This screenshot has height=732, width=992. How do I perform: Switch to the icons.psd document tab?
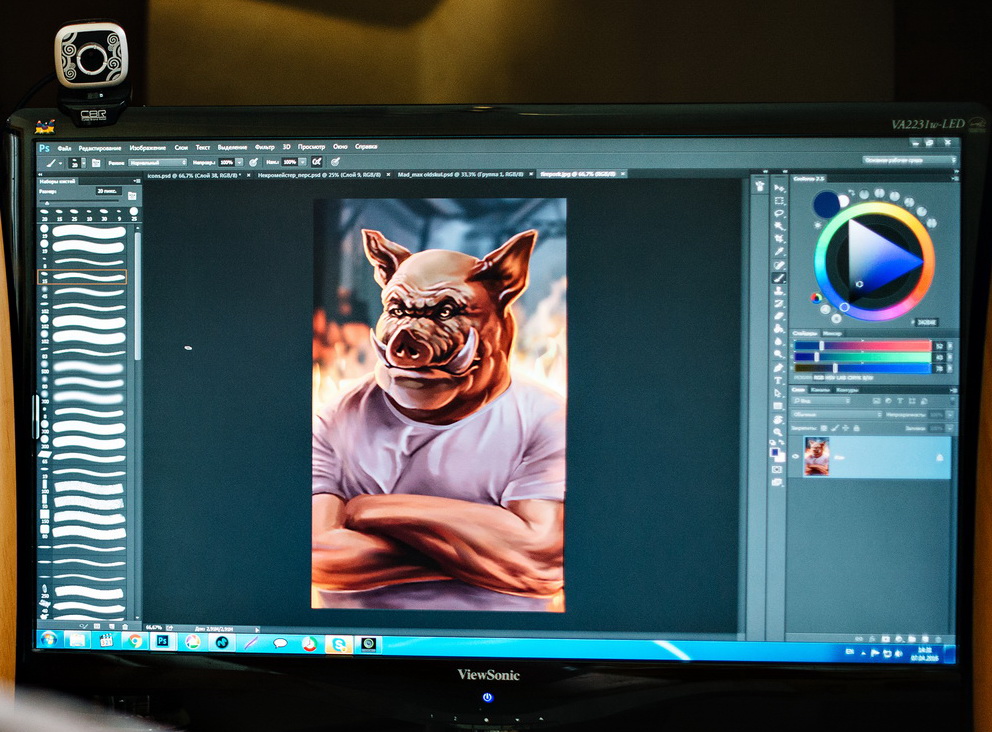click(193, 175)
